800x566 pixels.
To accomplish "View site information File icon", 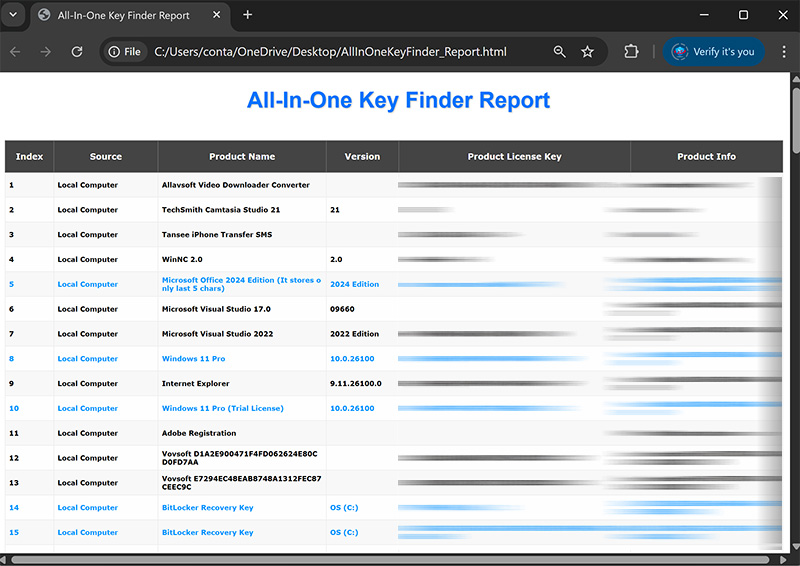I will point(125,52).
